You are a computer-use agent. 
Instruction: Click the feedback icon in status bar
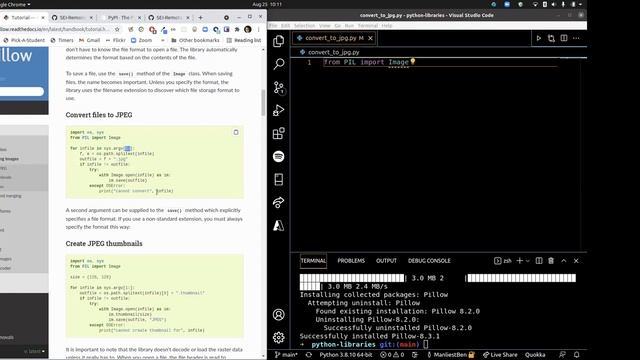pyautogui.click(x=562, y=355)
